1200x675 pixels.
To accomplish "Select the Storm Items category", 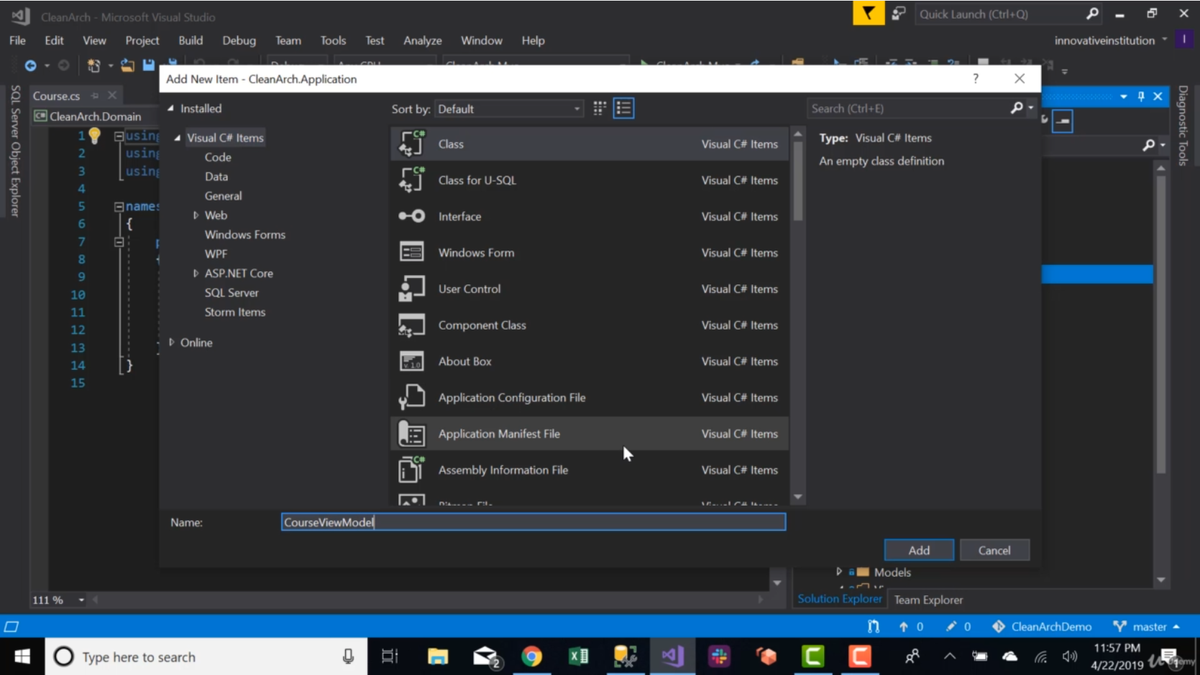I will coord(235,312).
